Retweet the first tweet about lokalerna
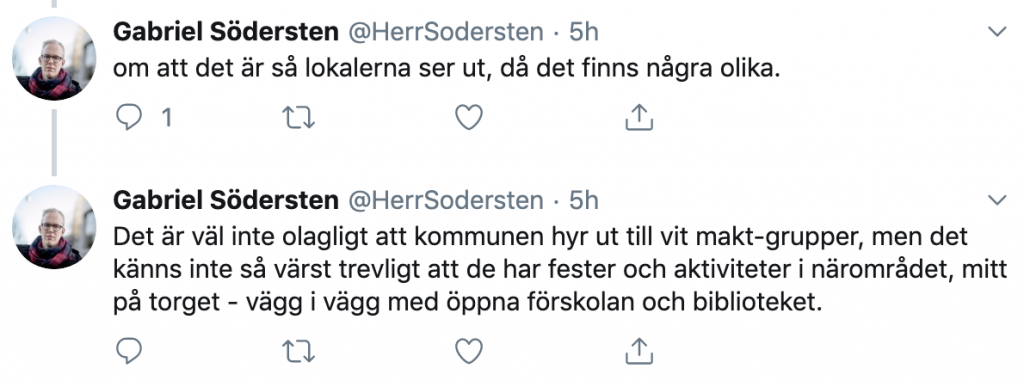 click(298, 117)
